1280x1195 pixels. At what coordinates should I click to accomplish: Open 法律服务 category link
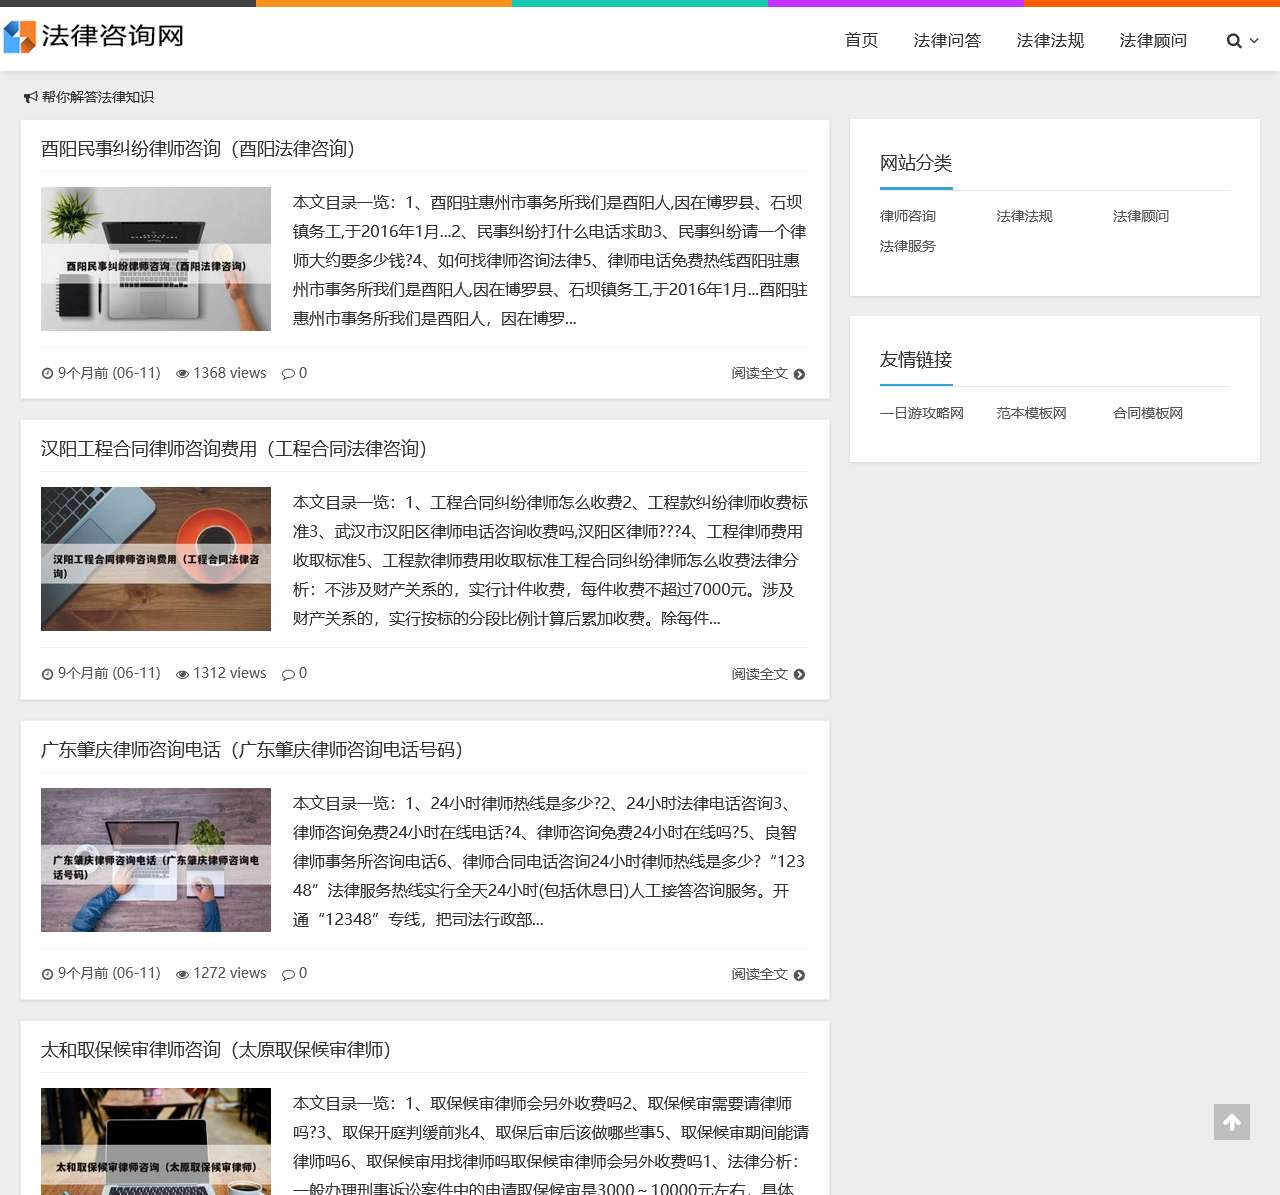[908, 246]
